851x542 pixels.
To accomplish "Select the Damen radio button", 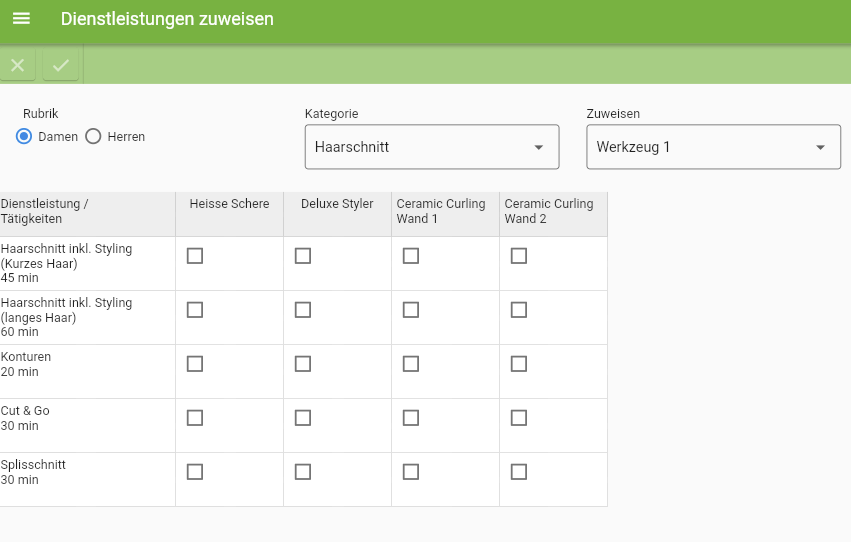I will coord(24,136).
